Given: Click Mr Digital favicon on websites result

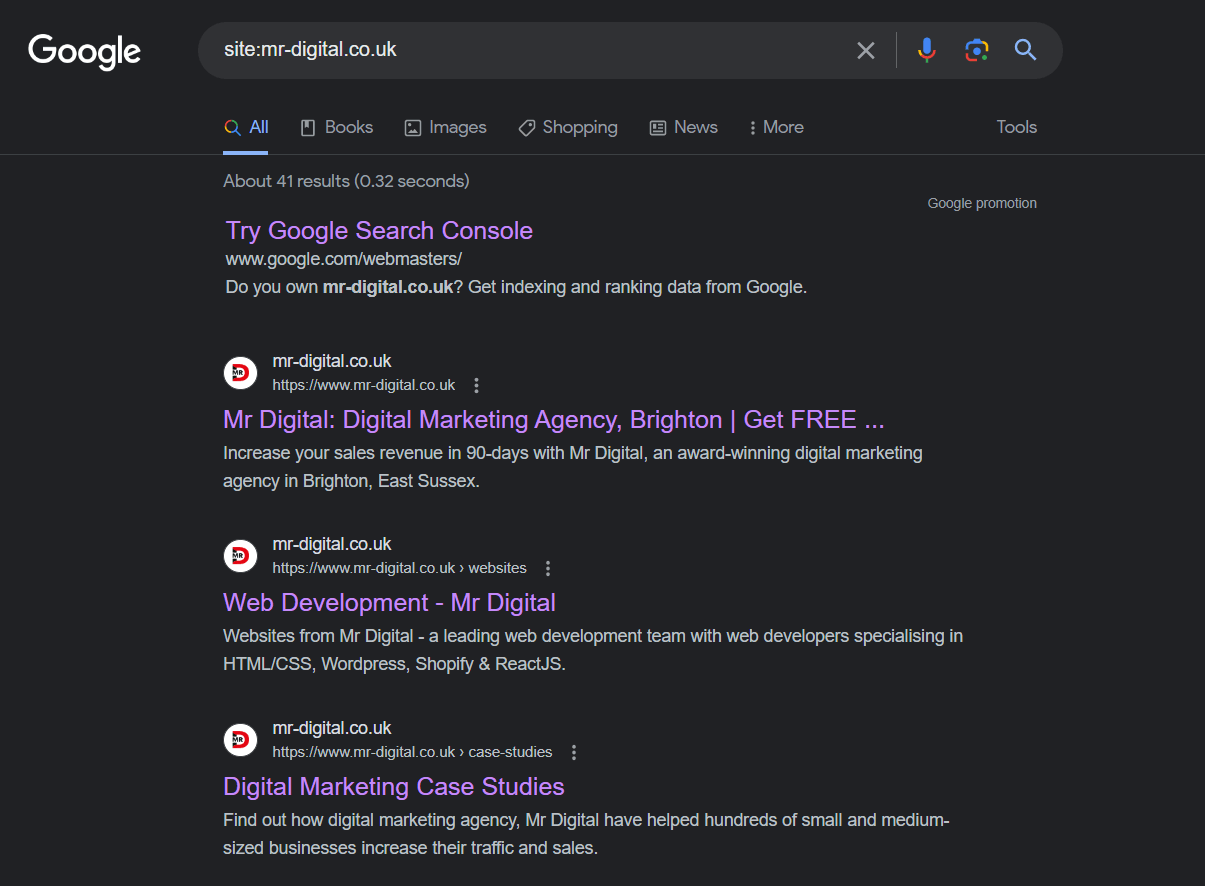Looking at the screenshot, I should point(240,556).
